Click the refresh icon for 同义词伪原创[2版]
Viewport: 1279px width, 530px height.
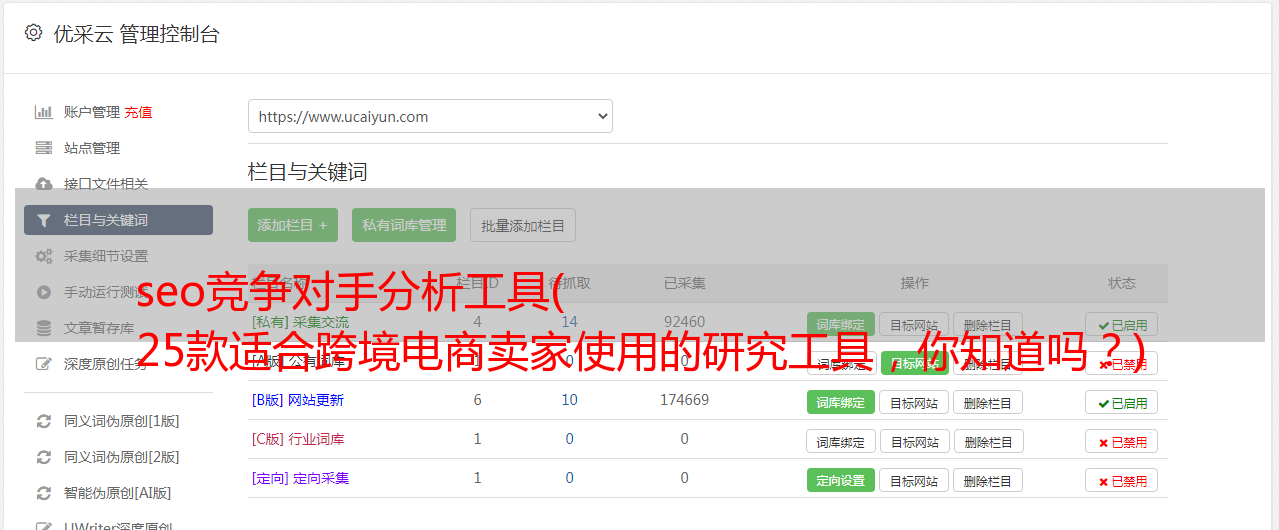(x=43, y=457)
